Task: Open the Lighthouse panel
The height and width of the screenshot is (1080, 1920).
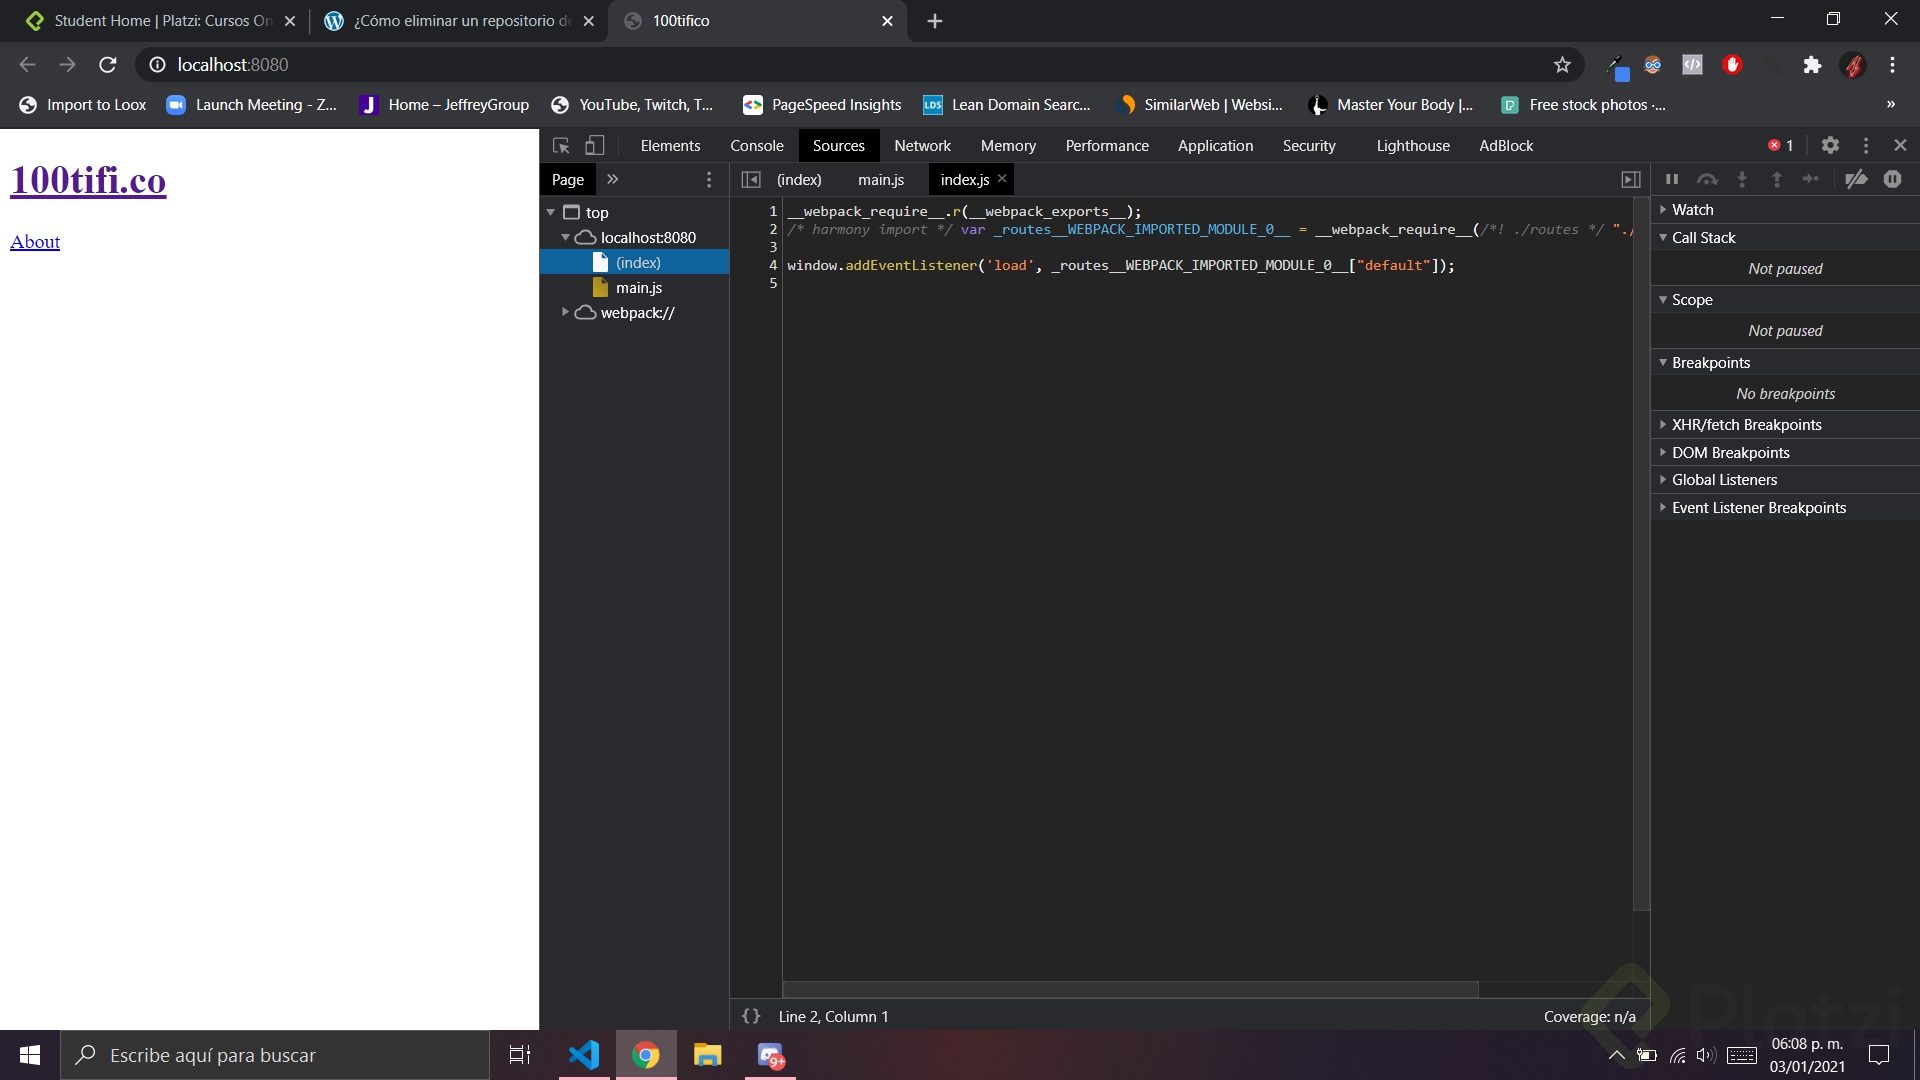Action: [1413, 146]
